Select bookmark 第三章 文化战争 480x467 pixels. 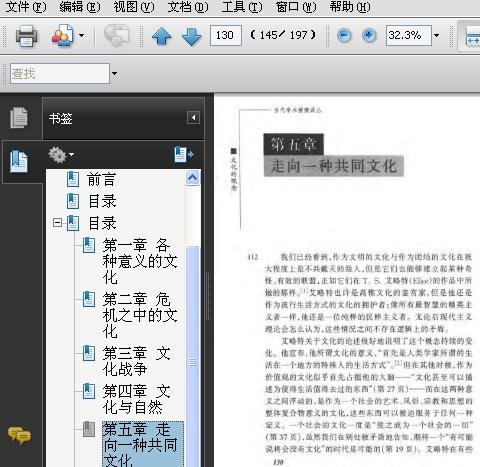click(137, 361)
